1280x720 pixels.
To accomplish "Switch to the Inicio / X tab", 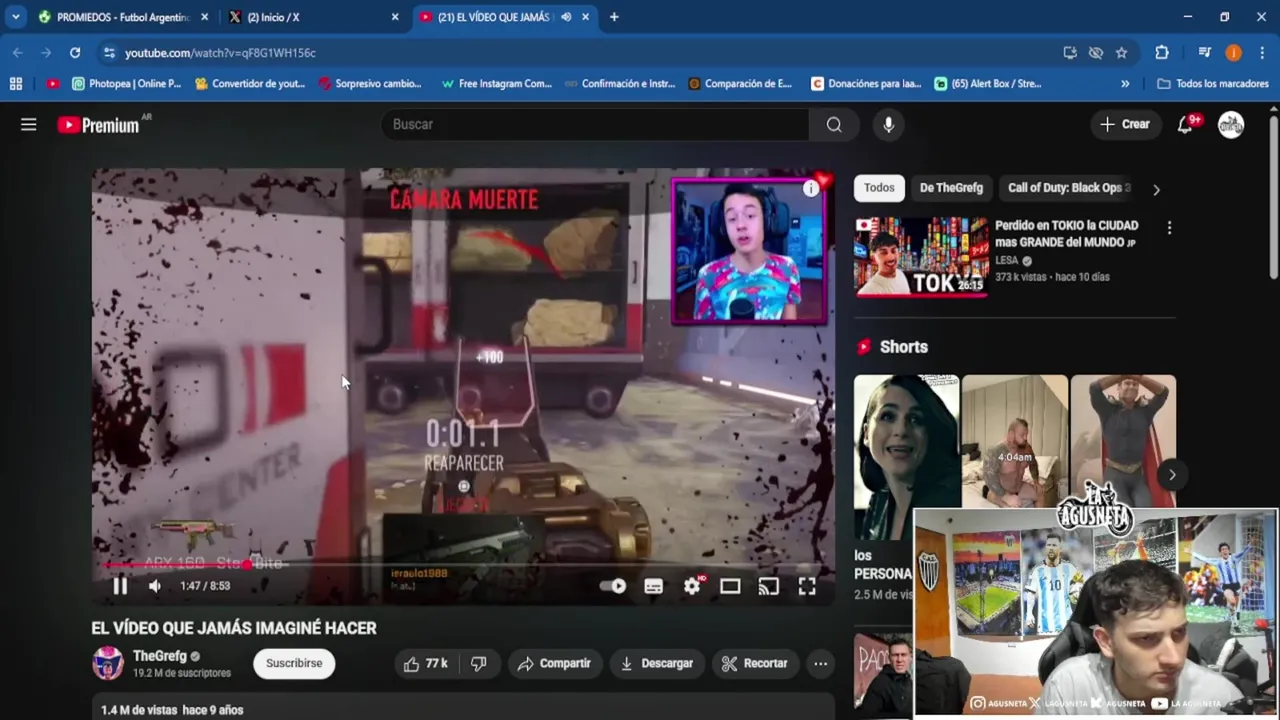I will pyautogui.click(x=300, y=17).
